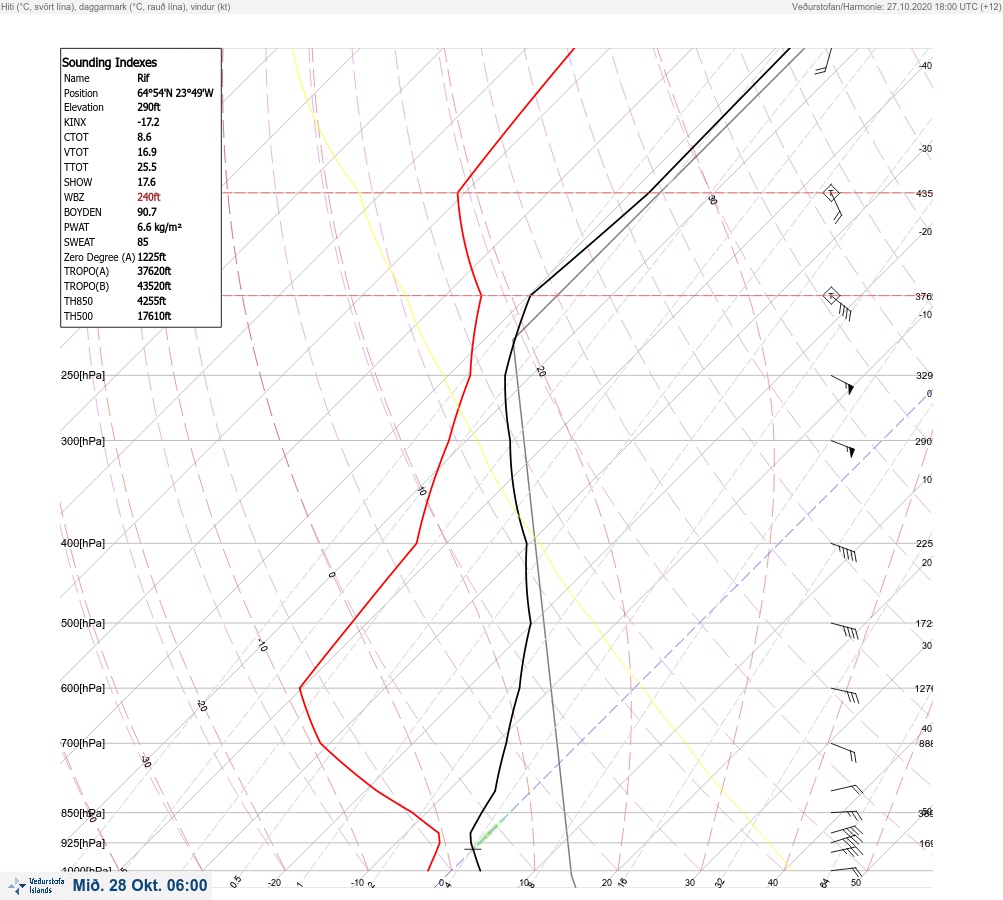This screenshot has width=1003, height=900.
Task: Click the Zero Degree (A) value 1225ft
Action: 152,257
